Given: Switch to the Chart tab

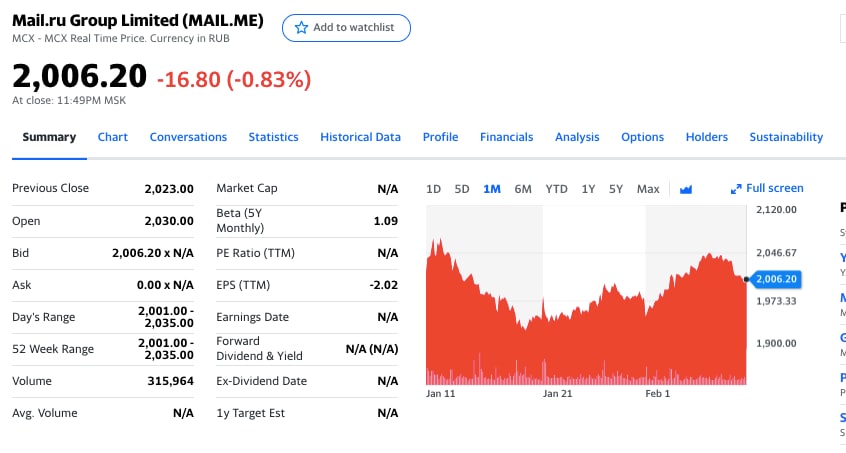Looking at the screenshot, I should [x=113, y=137].
